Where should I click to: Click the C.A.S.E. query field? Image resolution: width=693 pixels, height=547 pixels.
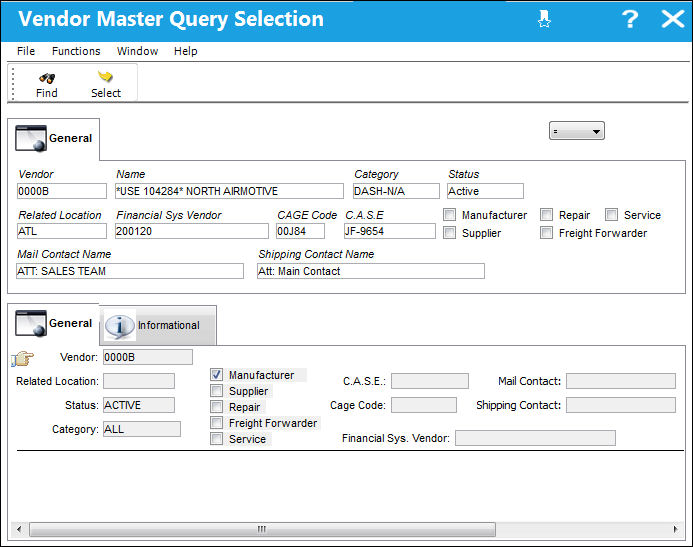[430, 381]
